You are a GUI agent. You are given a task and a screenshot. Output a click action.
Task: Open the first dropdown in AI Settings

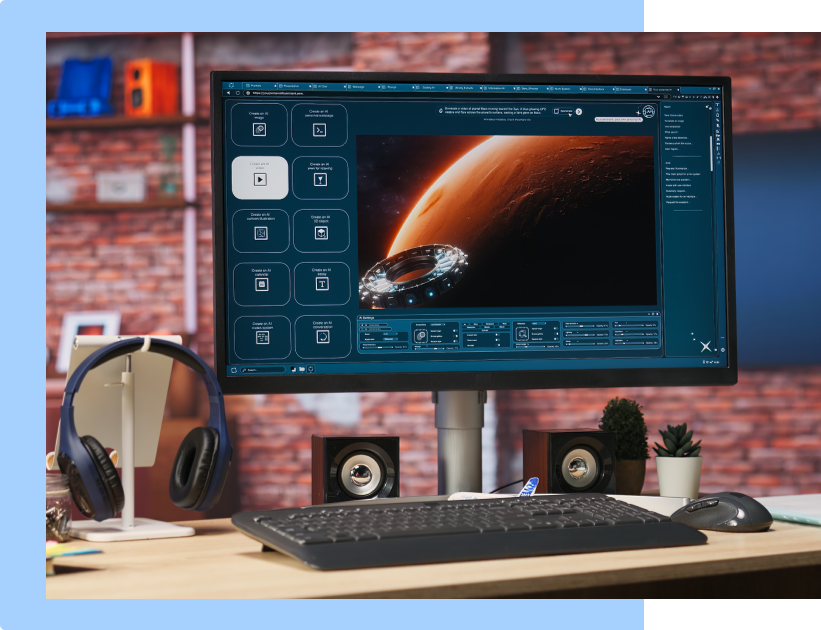[390, 334]
